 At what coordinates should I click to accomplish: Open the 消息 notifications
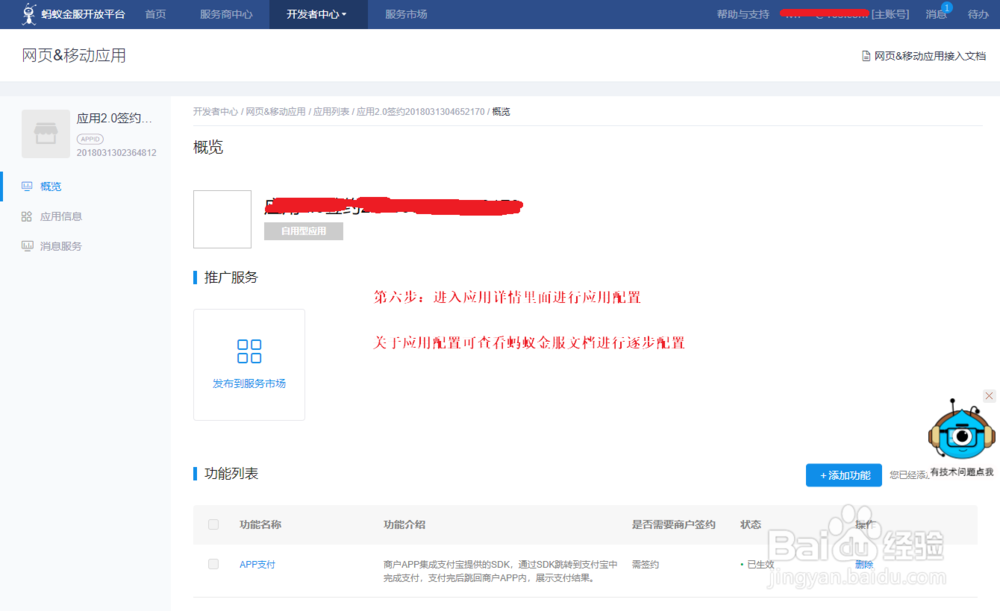pyautogui.click(x=936, y=14)
